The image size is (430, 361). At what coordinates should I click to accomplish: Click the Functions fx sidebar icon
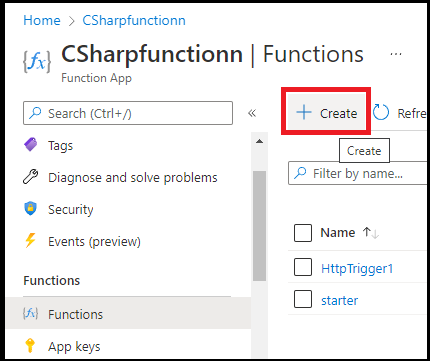(x=30, y=313)
